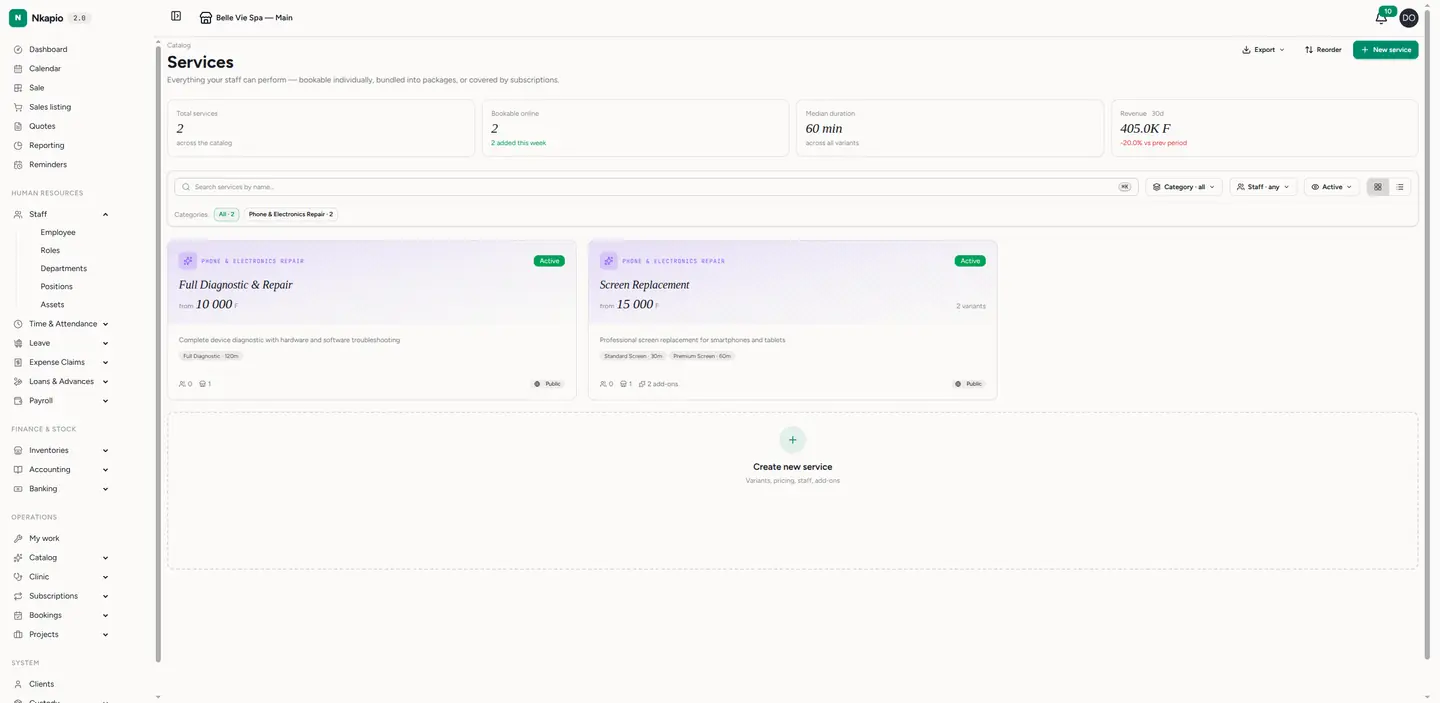Select the All · 2 category chip
1440x703 pixels.
227,214
